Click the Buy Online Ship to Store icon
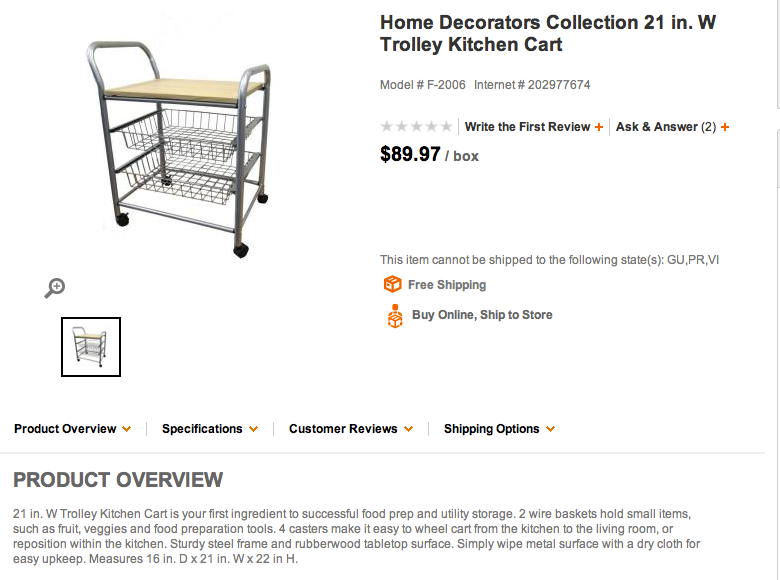Viewport: 780px width, 580px height. pyautogui.click(x=395, y=316)
